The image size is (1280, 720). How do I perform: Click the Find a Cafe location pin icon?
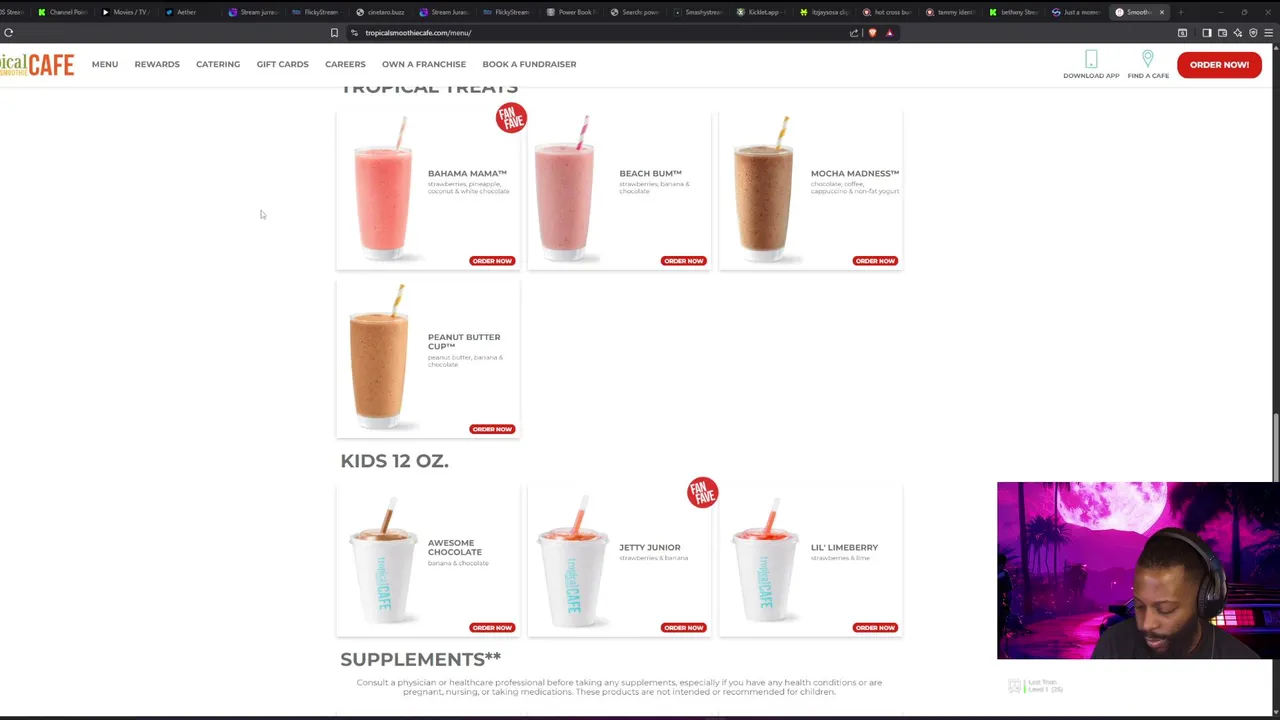coord(1148,60)
